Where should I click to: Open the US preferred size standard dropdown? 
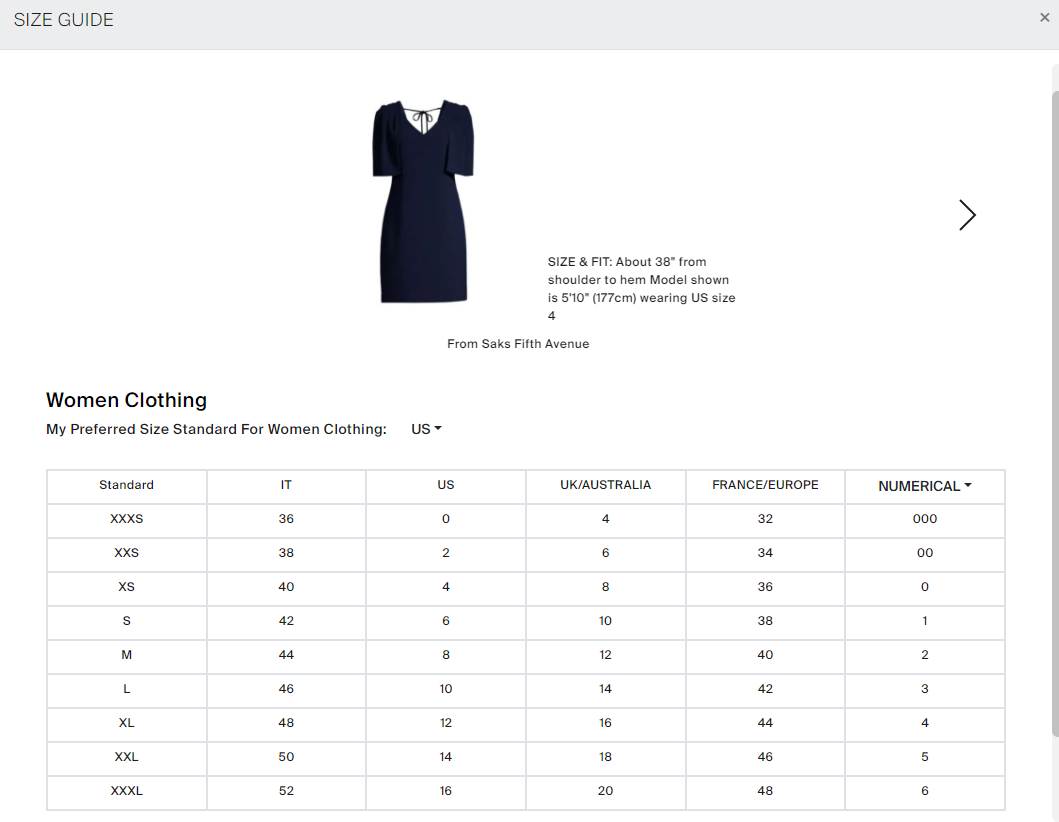tap(426, 429)
